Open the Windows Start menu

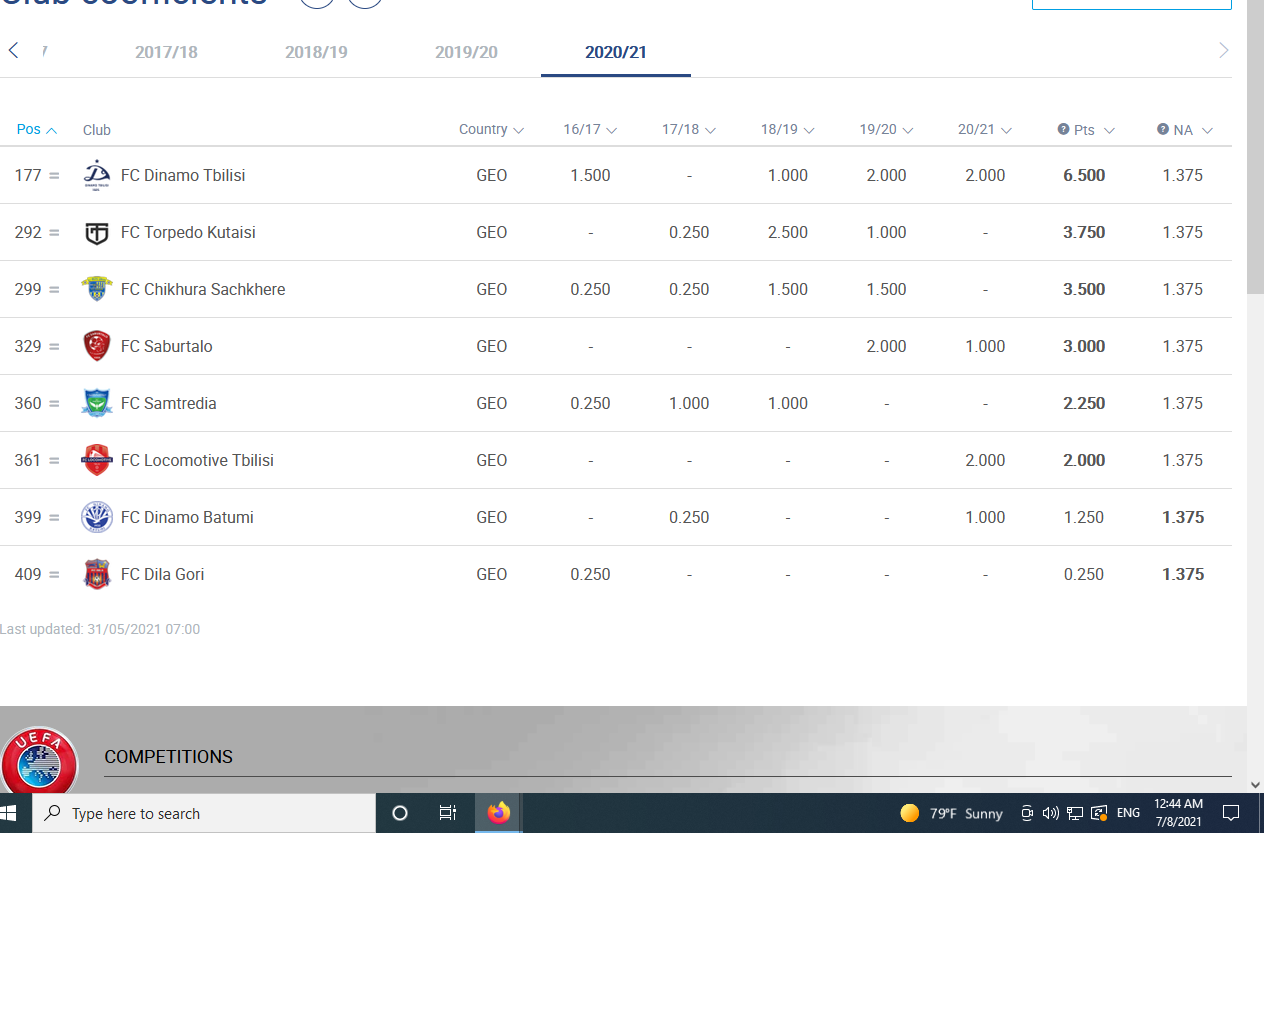[9, 813]
